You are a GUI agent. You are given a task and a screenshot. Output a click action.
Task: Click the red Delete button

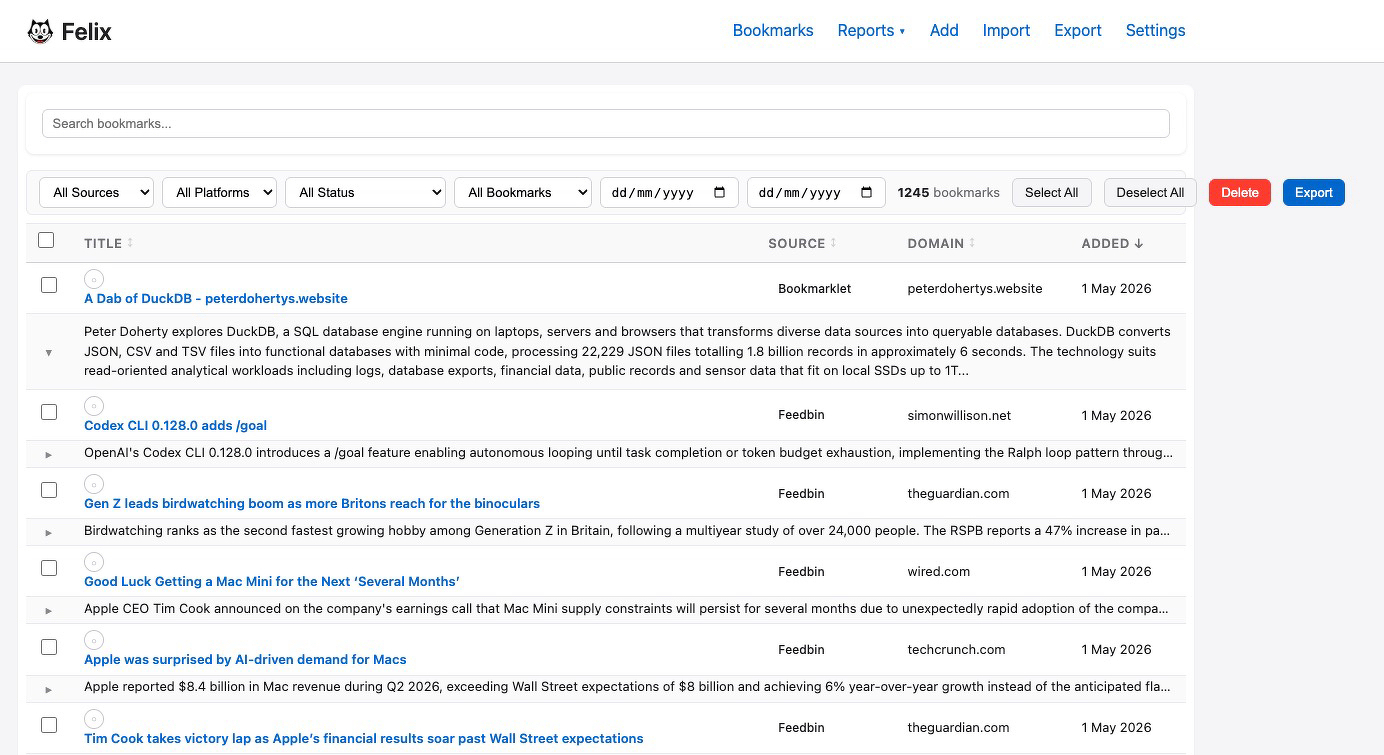coord(1240,192)
